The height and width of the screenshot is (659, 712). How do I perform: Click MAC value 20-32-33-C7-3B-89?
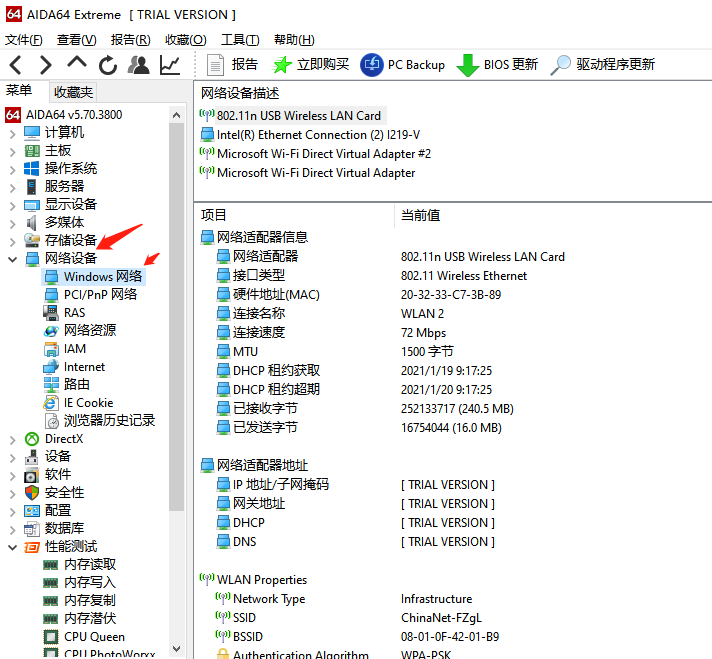tap(451, 295)
